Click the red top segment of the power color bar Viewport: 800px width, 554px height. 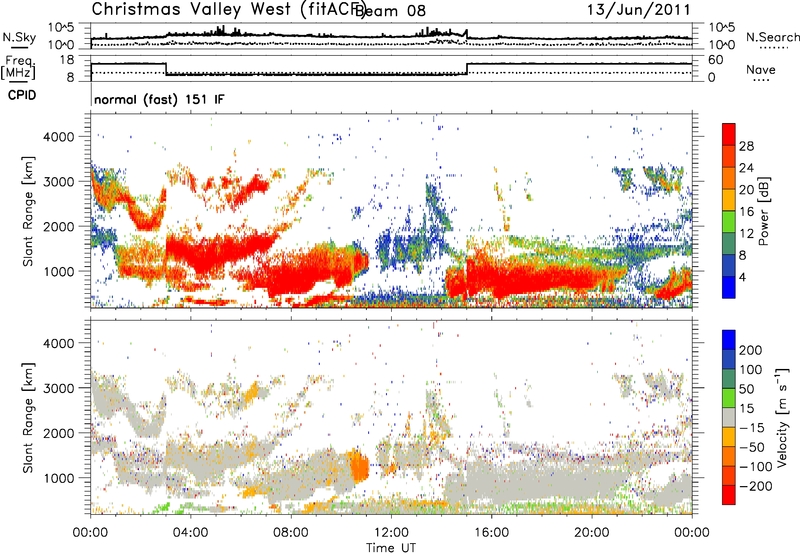tap(729, 134)
